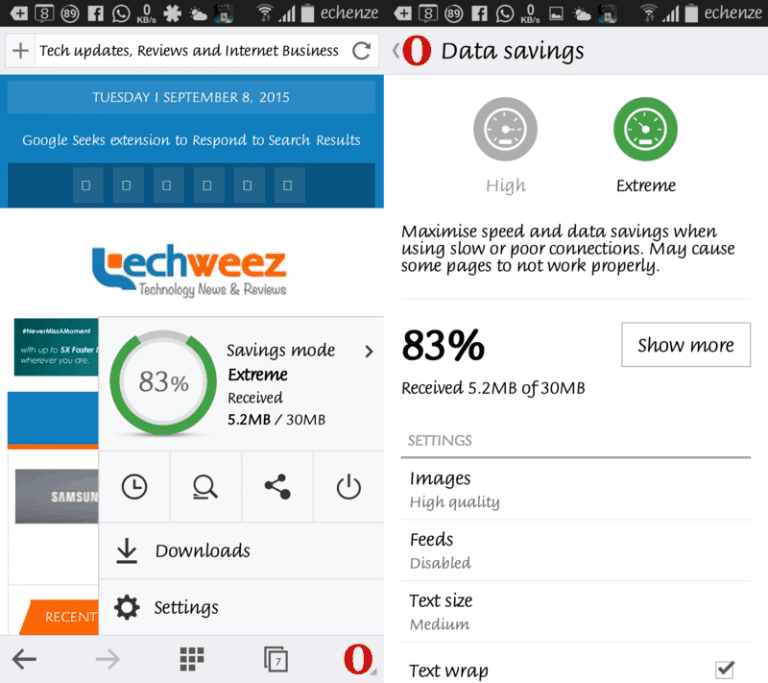Viewport: 768px width, 683px height.
Task: Tap the find-in-page magnifier icon
Action: pos(205,487)
